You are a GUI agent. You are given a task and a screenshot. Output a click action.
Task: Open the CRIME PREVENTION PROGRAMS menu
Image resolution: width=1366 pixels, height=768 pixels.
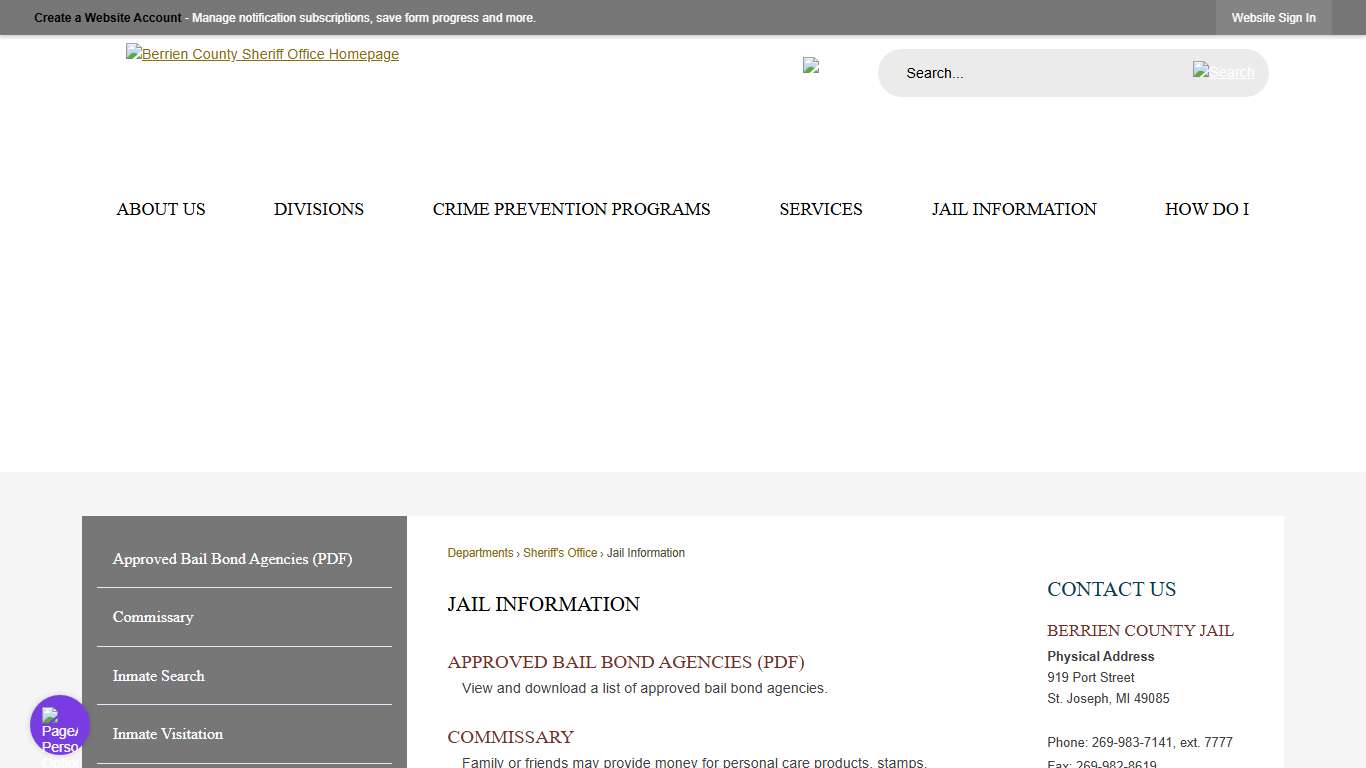[571, 209]
